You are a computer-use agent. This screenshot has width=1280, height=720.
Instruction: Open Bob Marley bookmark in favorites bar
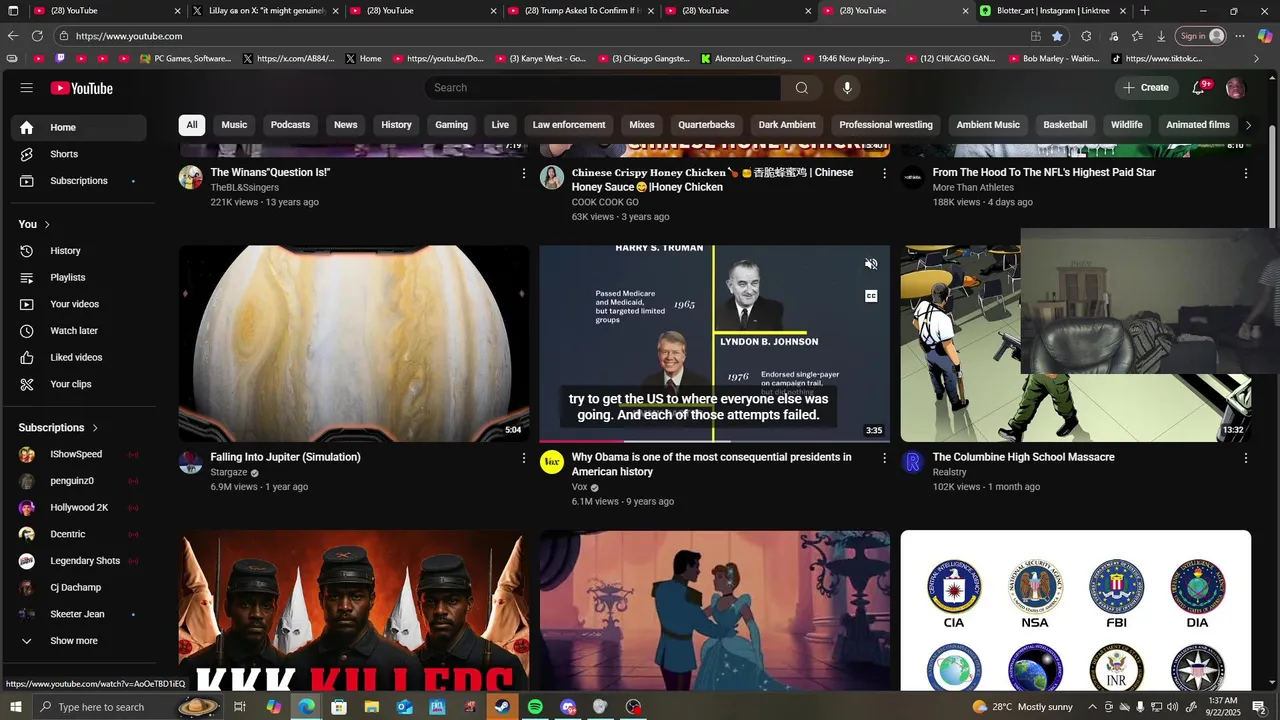(1052, 59)
